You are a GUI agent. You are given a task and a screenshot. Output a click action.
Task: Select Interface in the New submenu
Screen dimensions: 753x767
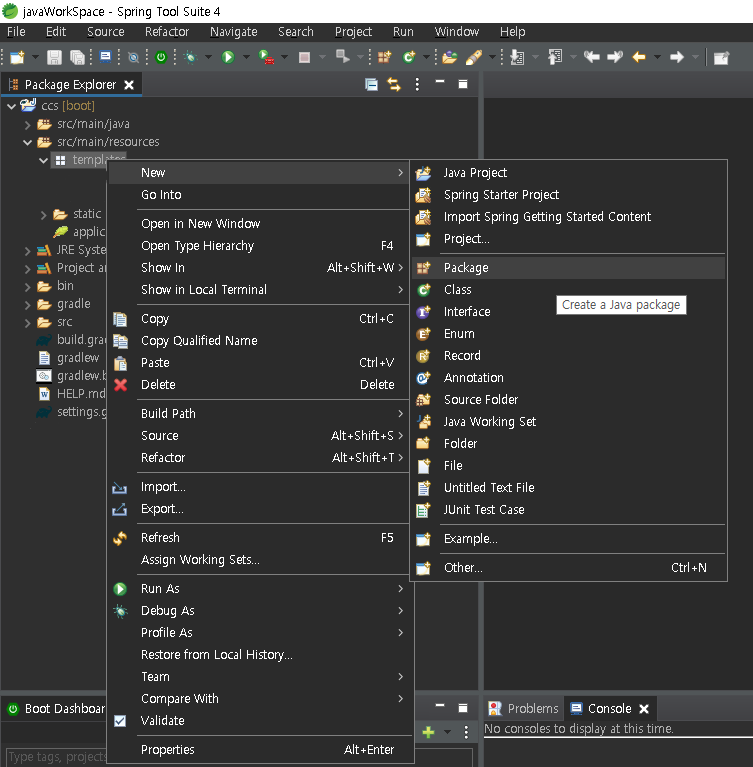point(569,312)
